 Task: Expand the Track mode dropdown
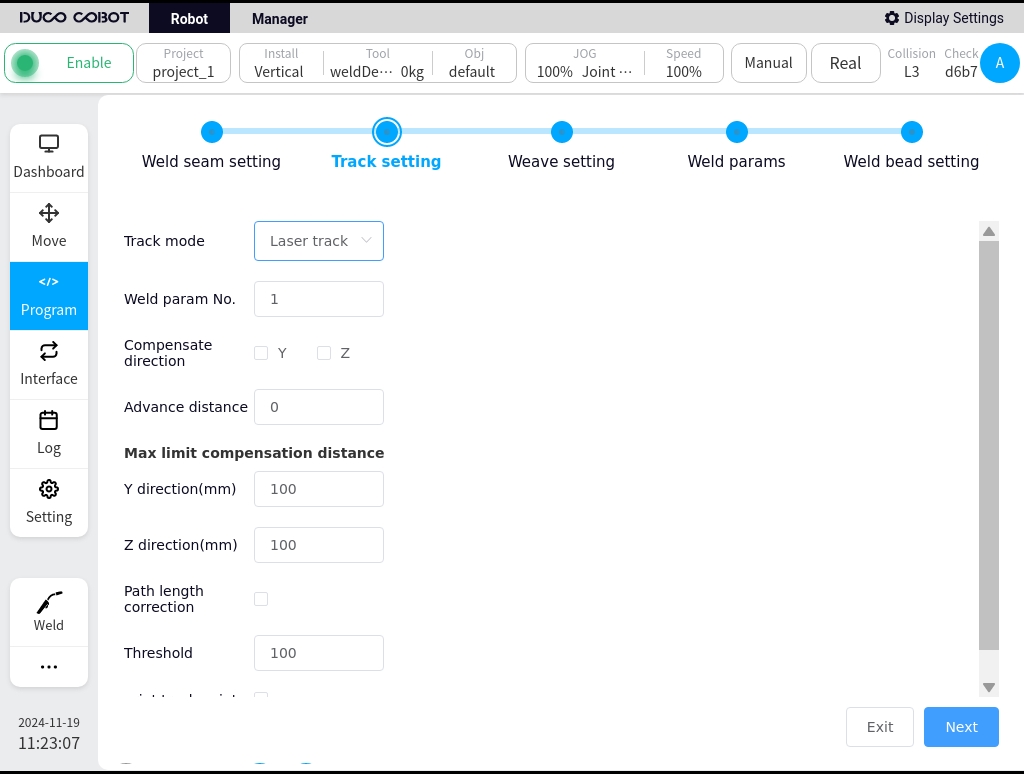click(x=319, y=241)
